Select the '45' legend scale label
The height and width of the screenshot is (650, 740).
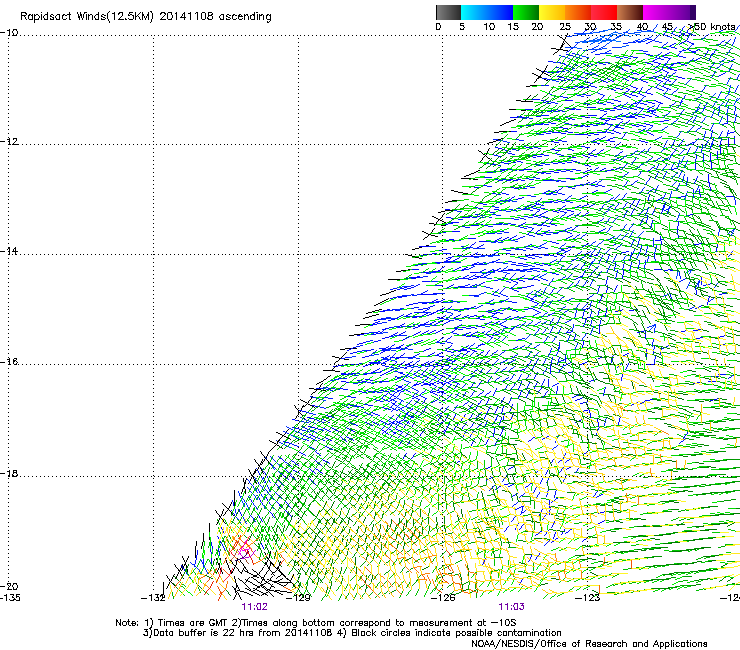click(667, 27)
